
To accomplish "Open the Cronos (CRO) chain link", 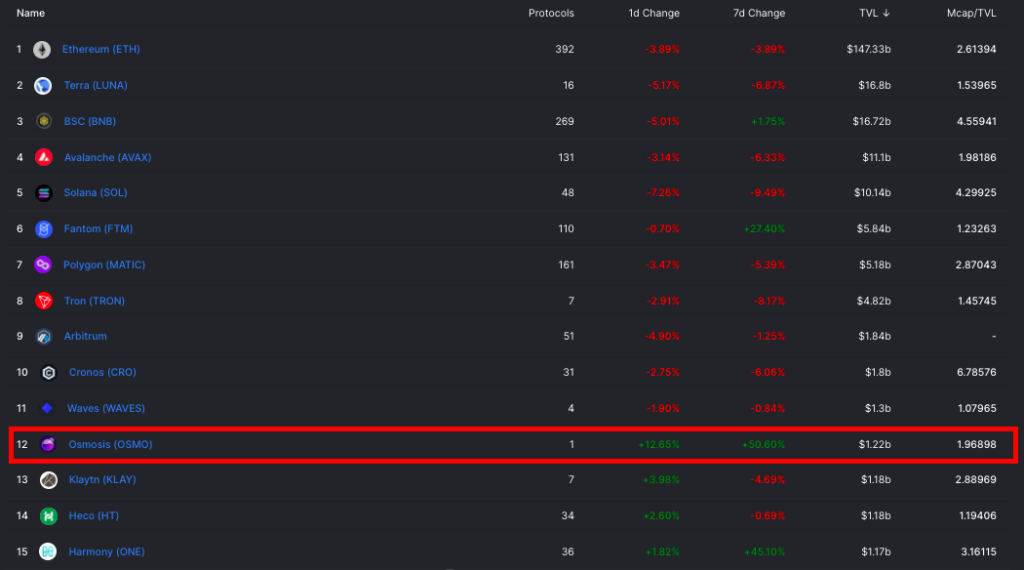I will pyautogui.click(x=103, y=372).
